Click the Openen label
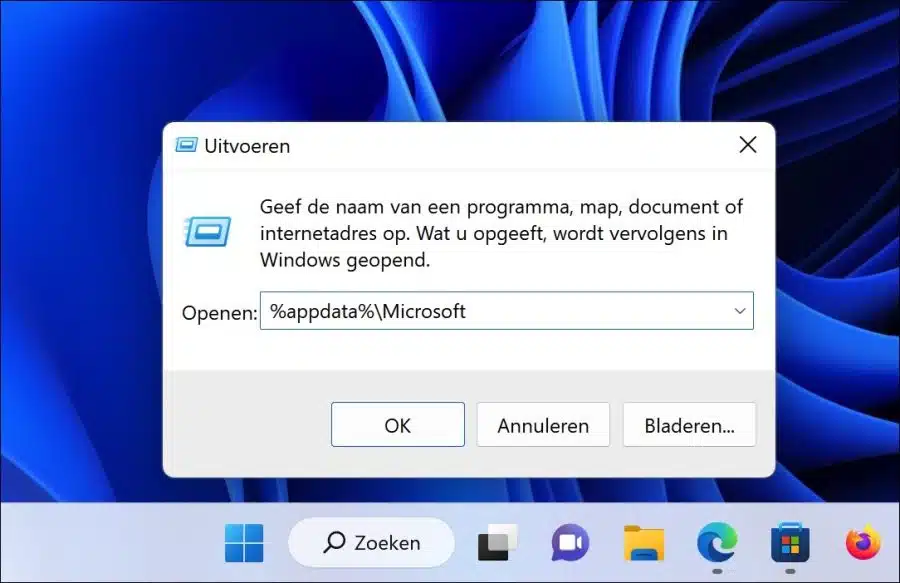 [219, 313]
